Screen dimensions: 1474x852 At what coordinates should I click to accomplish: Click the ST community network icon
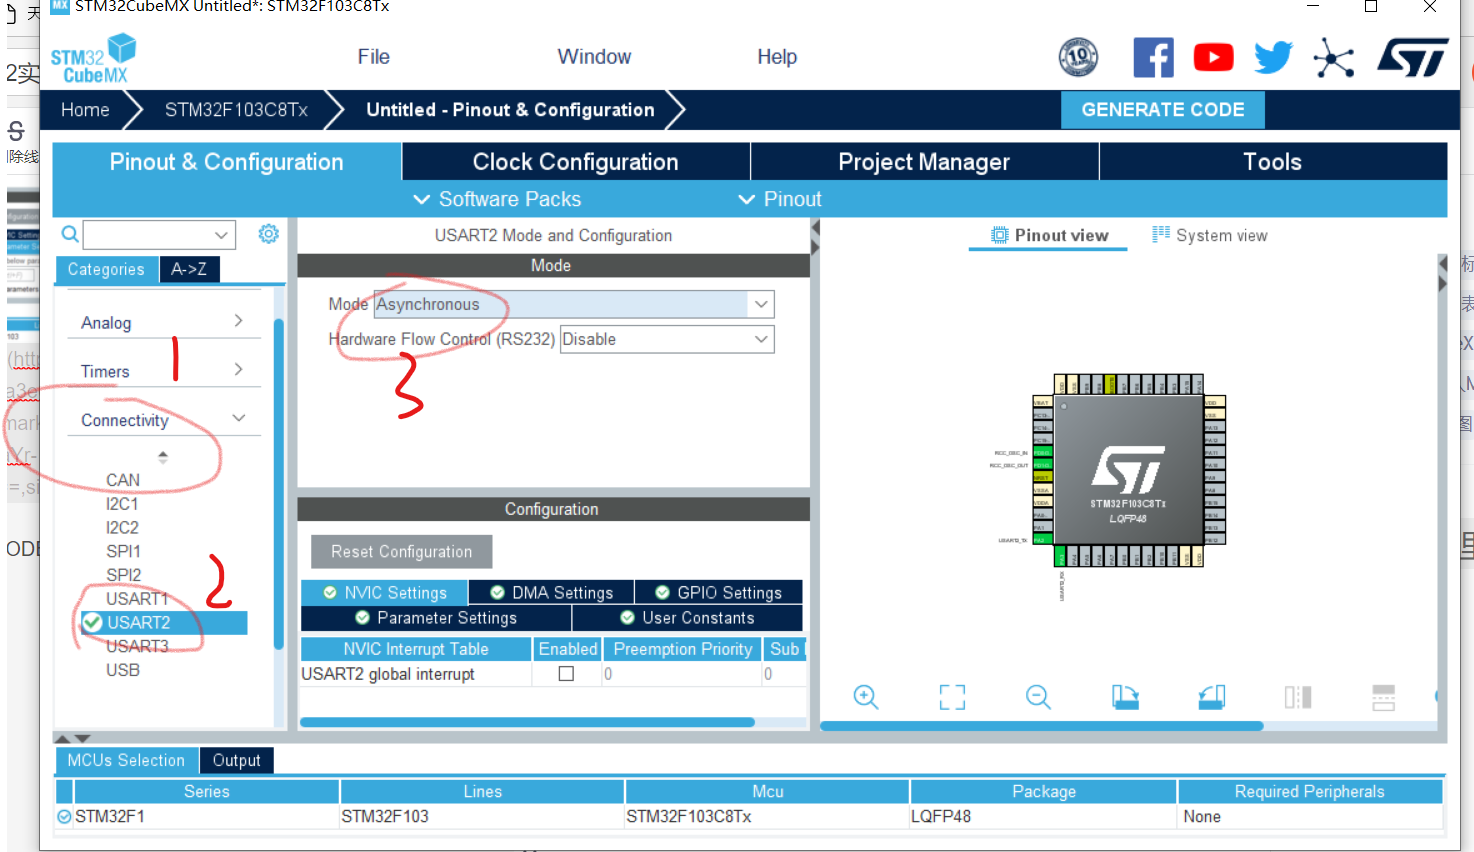tap(1334, 58)
